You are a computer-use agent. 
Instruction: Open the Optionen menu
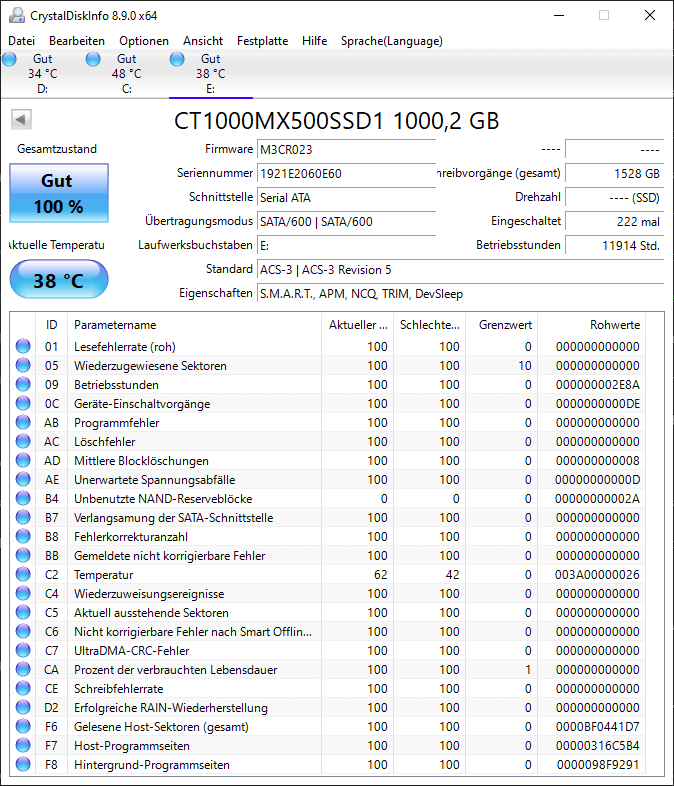(144, 41)
